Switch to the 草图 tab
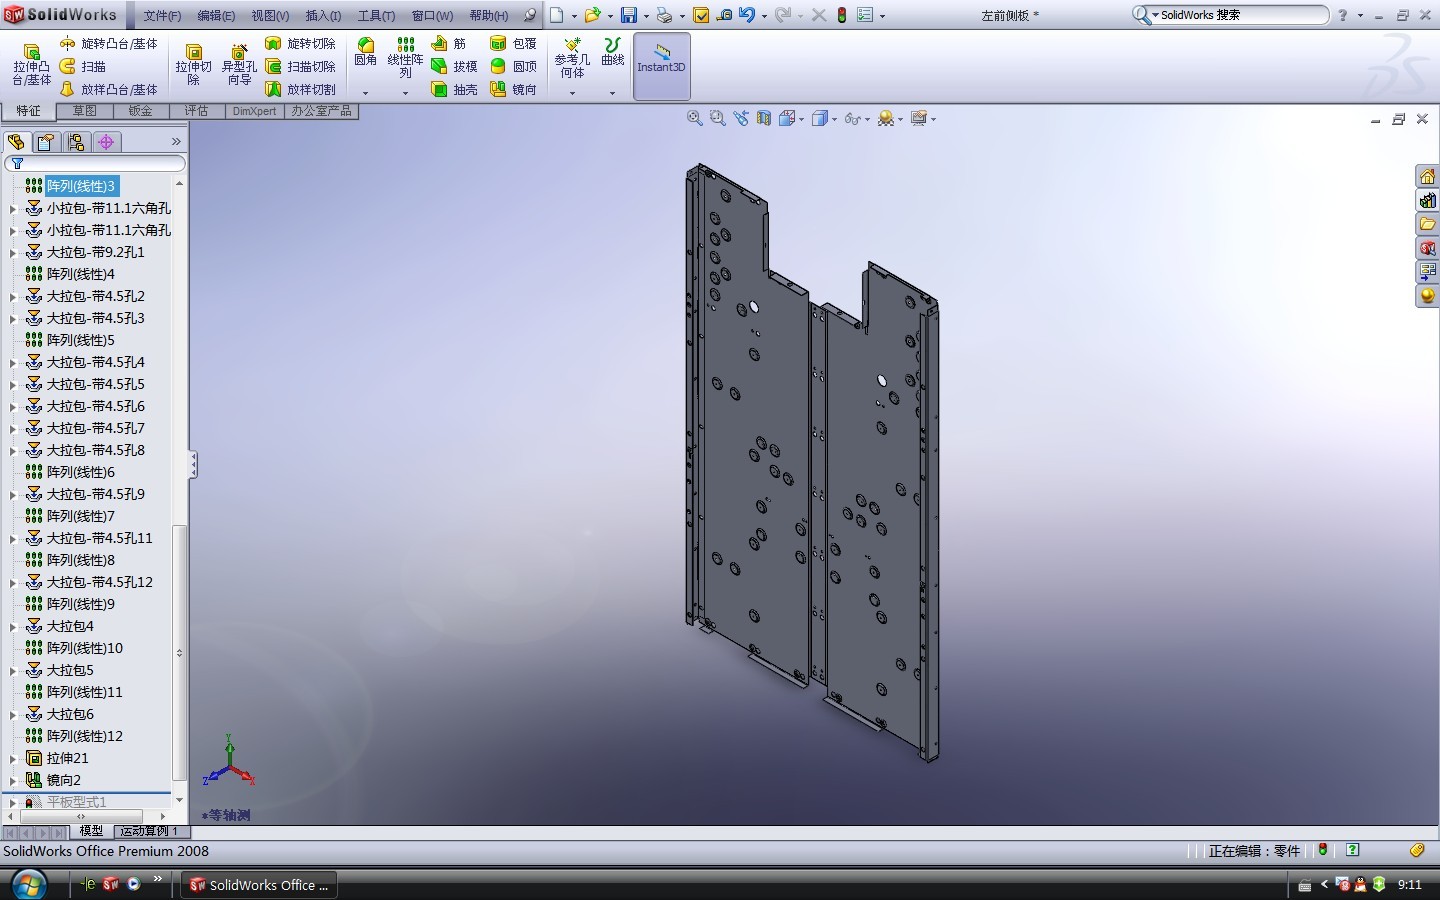This screenshot has width=1440, height=900. (85, 111)
